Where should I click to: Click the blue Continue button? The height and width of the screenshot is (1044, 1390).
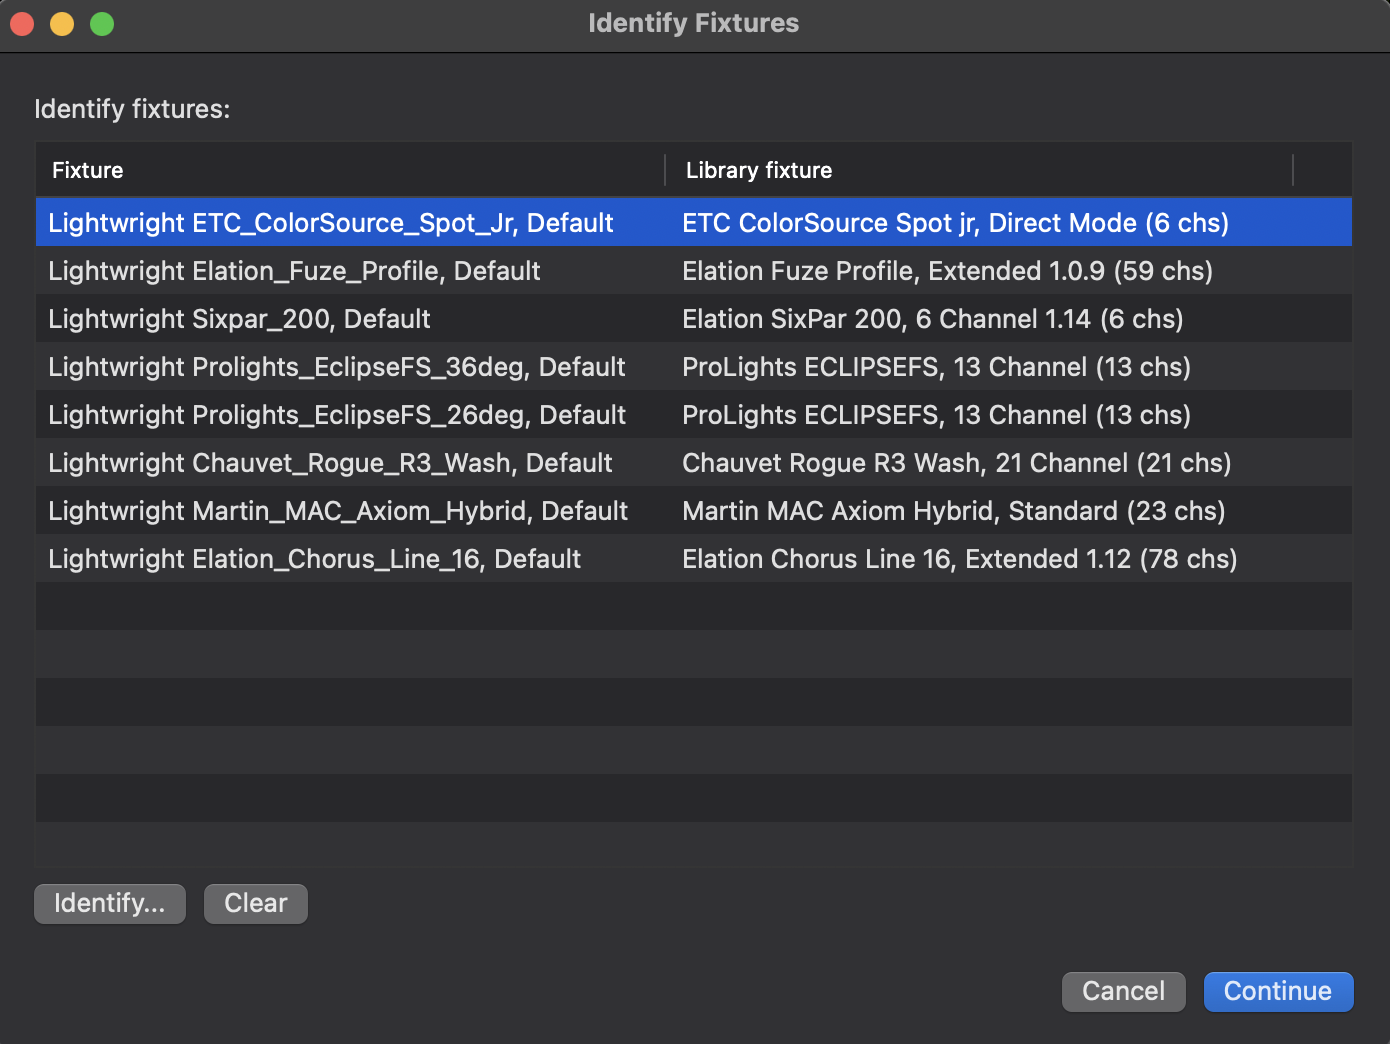point(1277,991)
